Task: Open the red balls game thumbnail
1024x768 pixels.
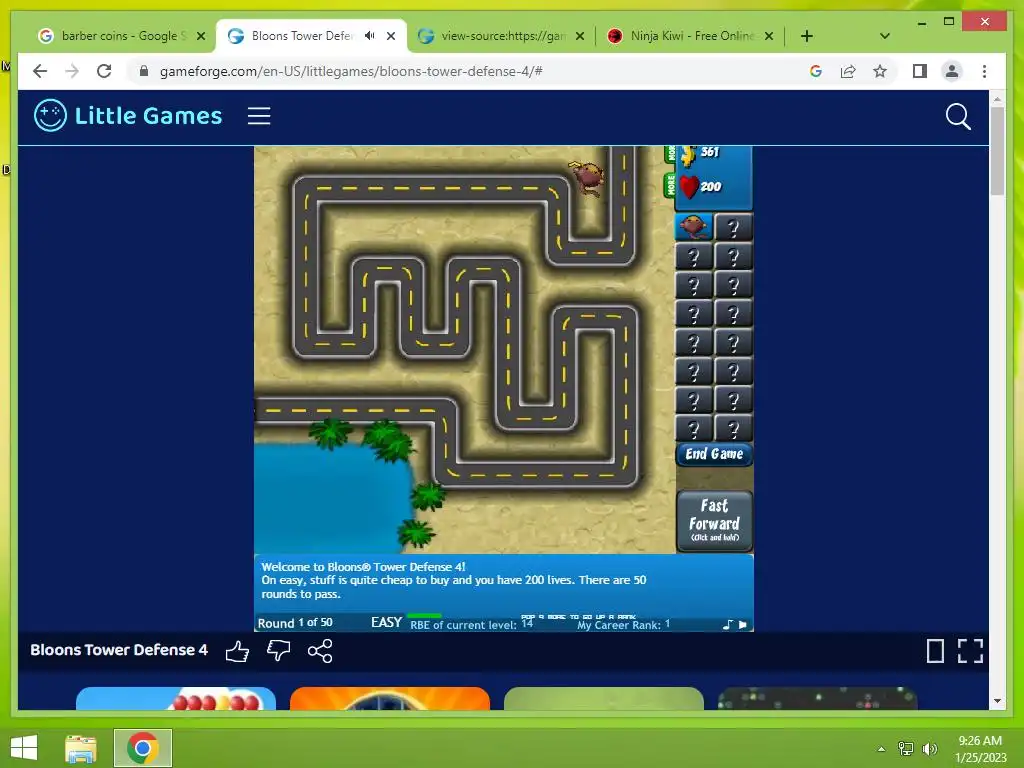Action: (x=176, y=698)
